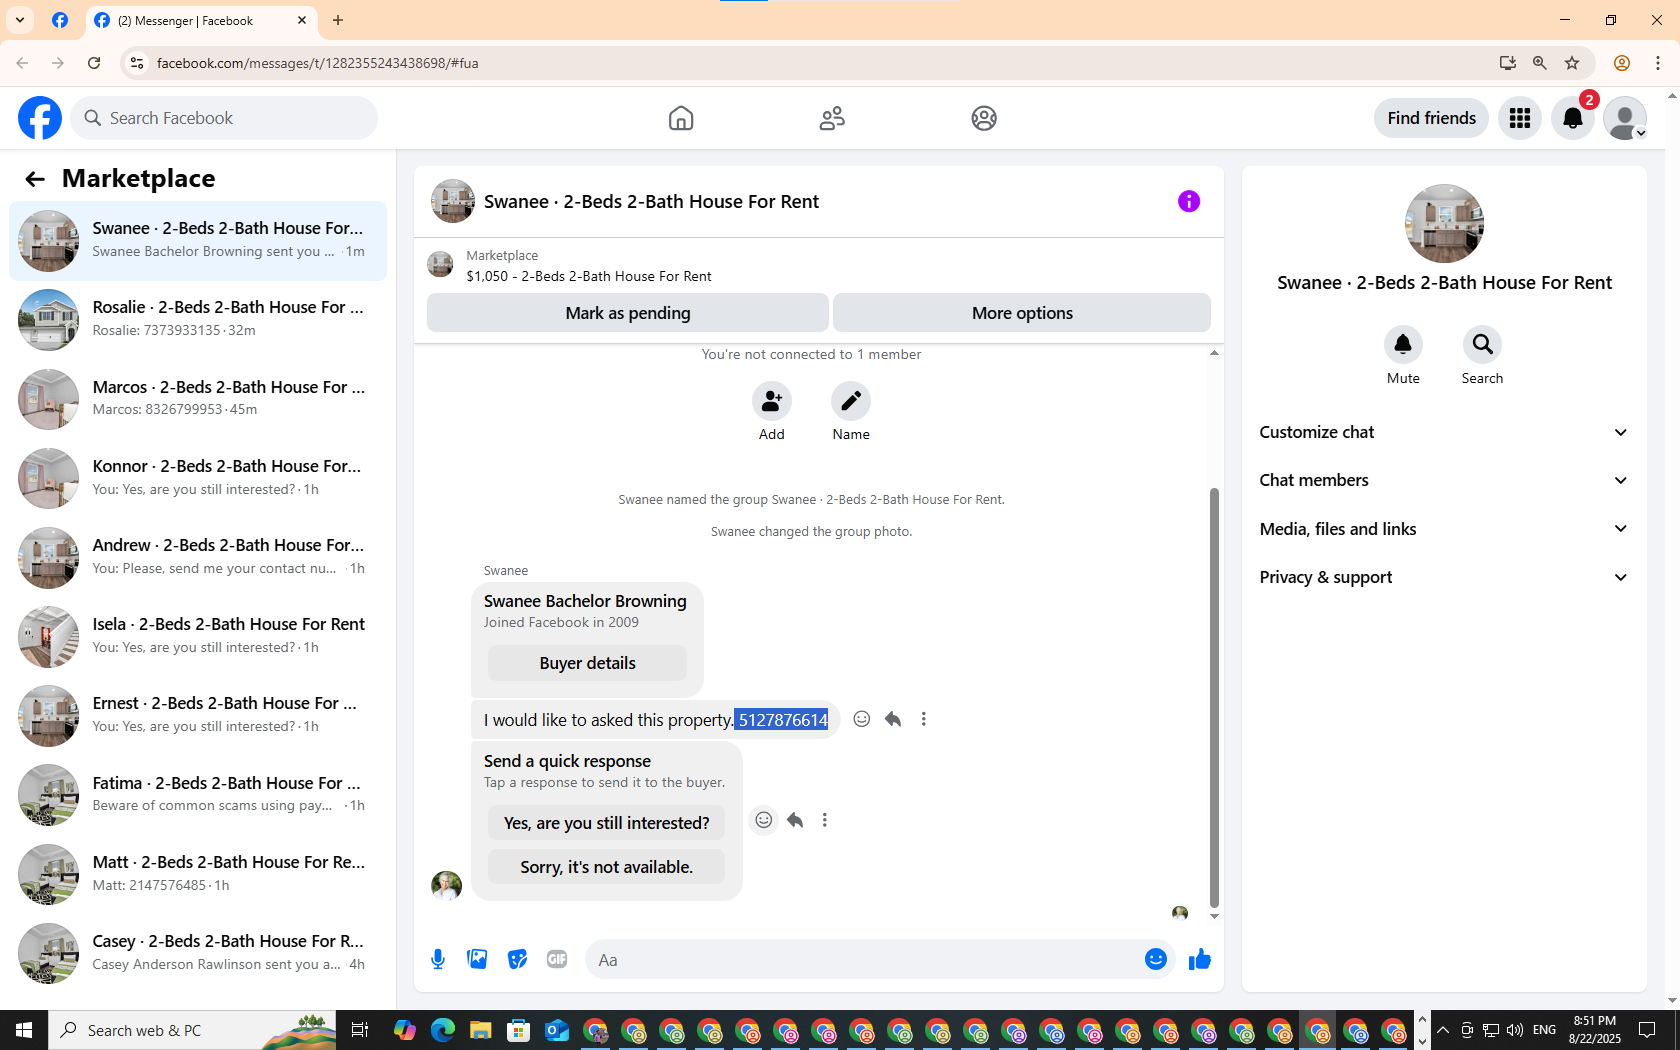The width and height of the screenshot is (1680, 1050).
Task: Open the browser tab search dropdown
Action: click(x=20, y=20)
